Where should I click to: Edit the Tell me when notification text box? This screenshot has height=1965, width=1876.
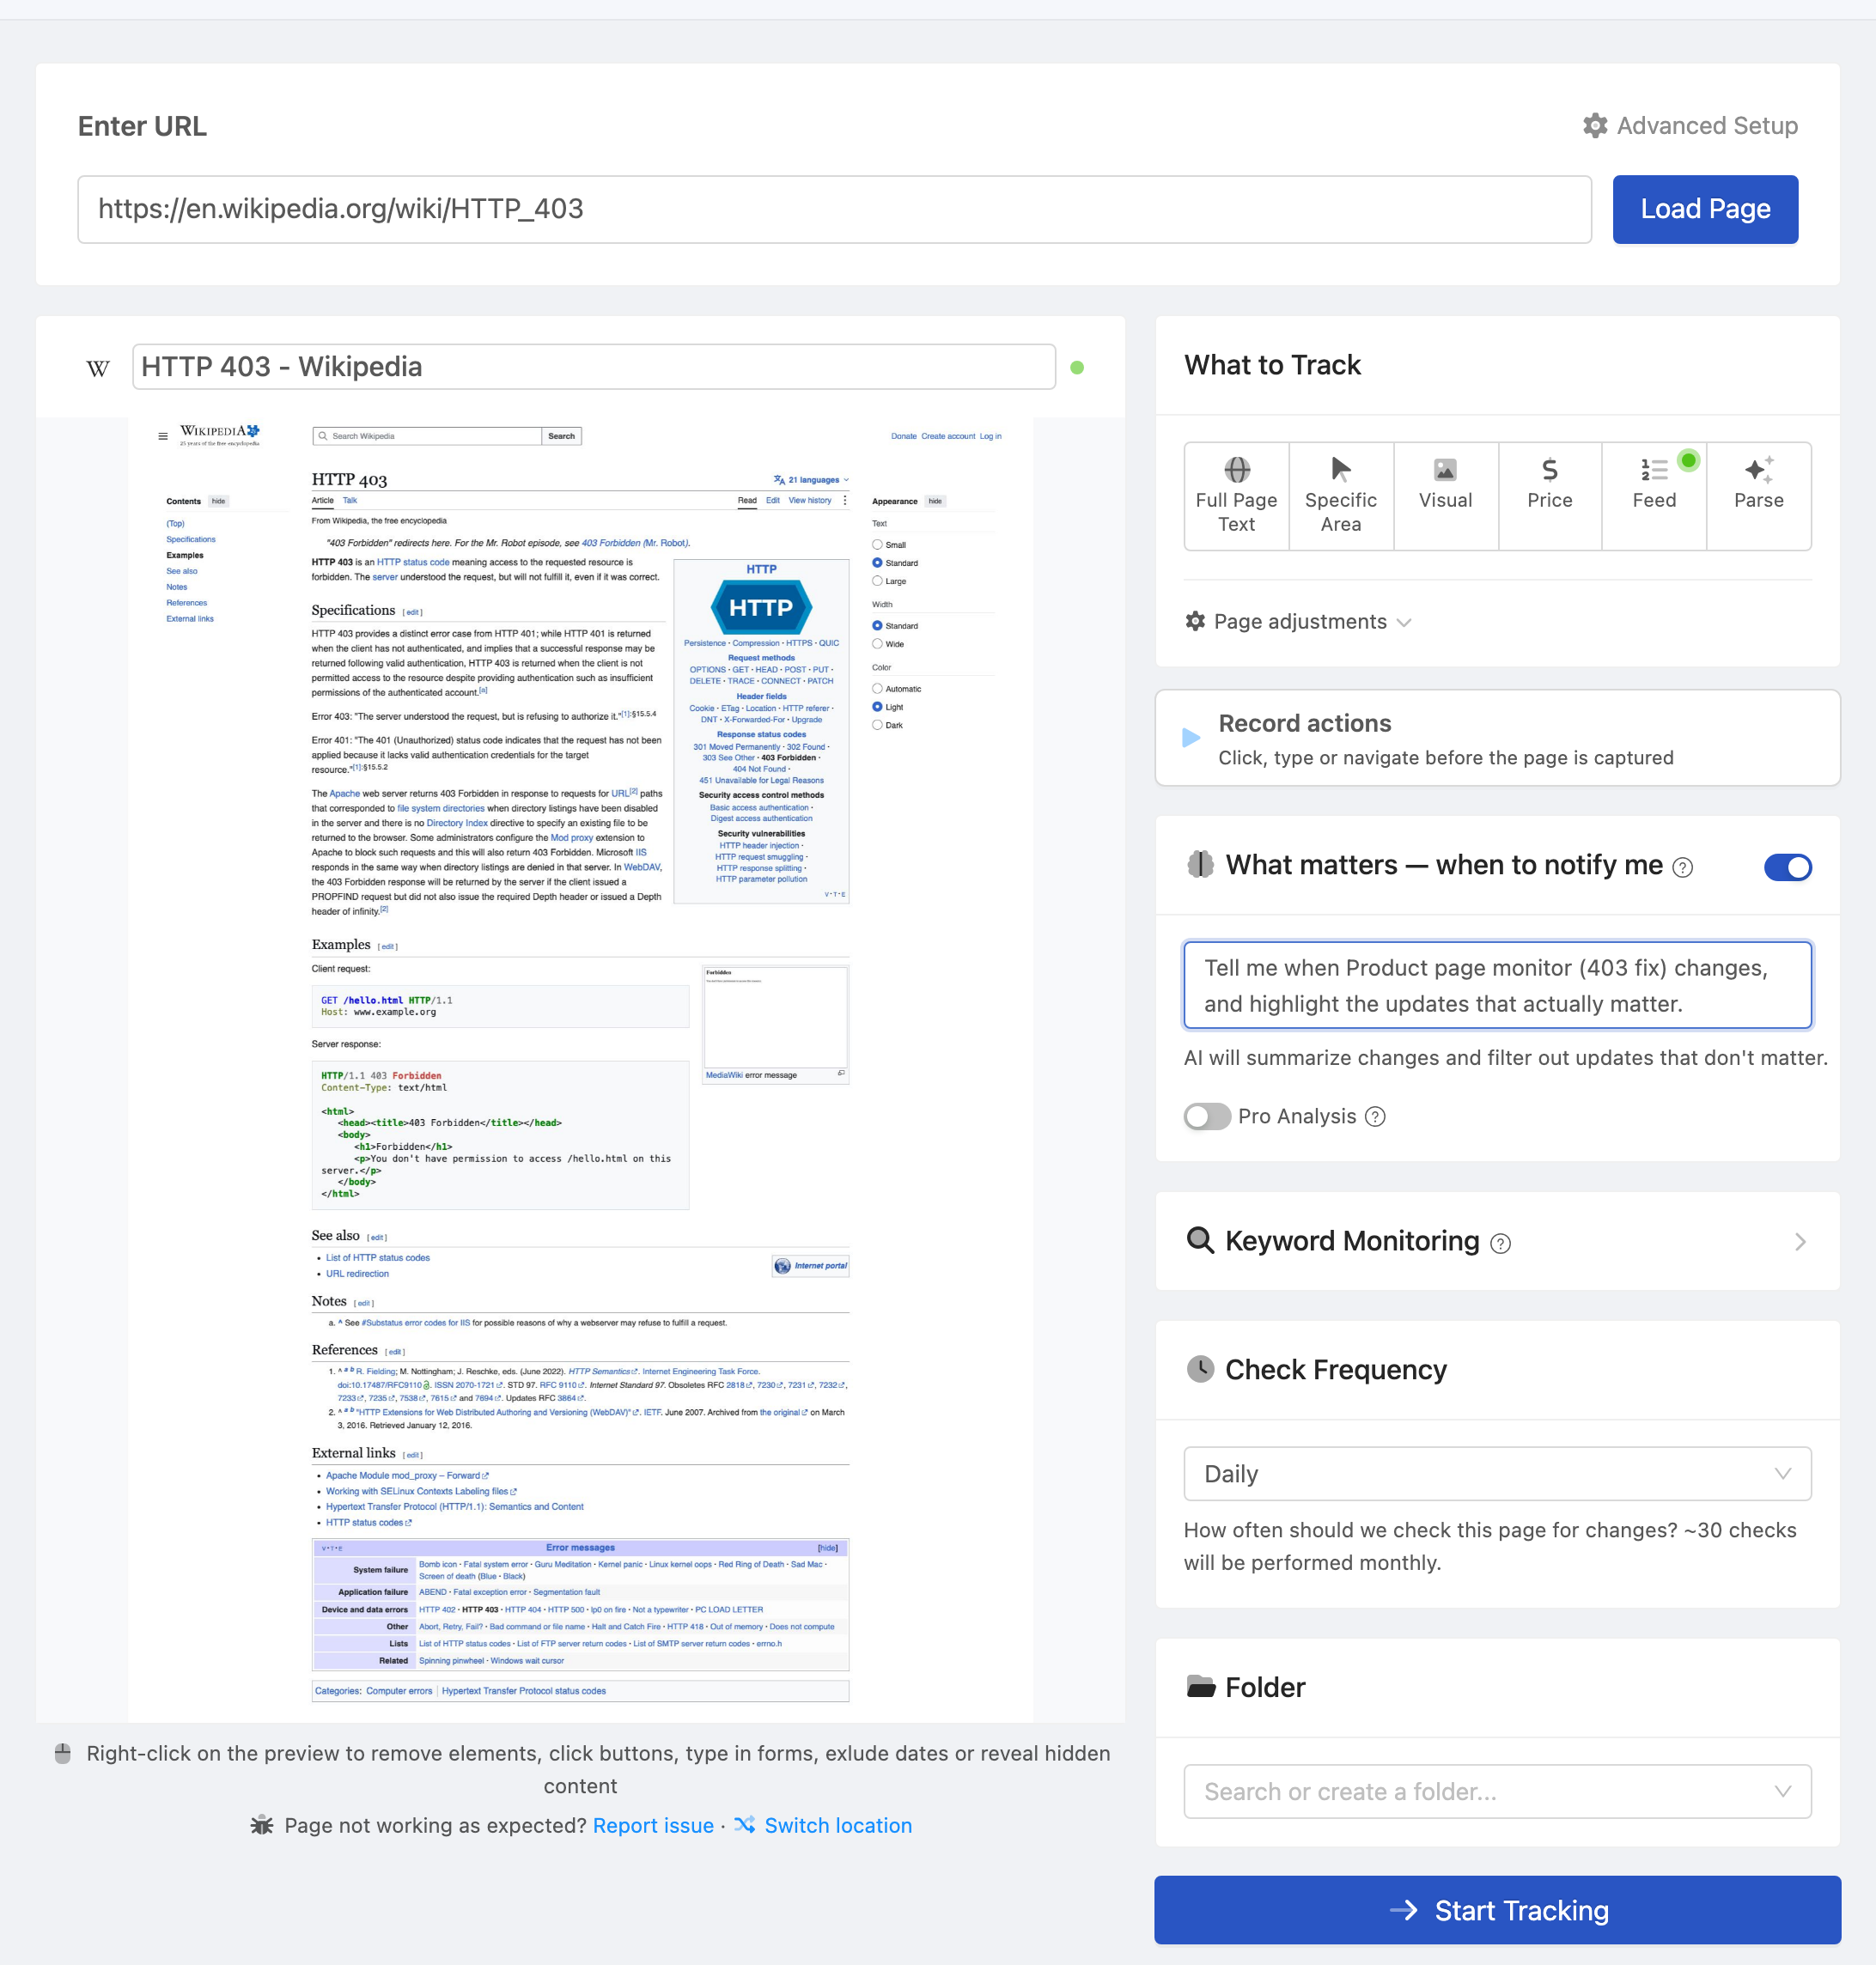tap(1497, 985)
